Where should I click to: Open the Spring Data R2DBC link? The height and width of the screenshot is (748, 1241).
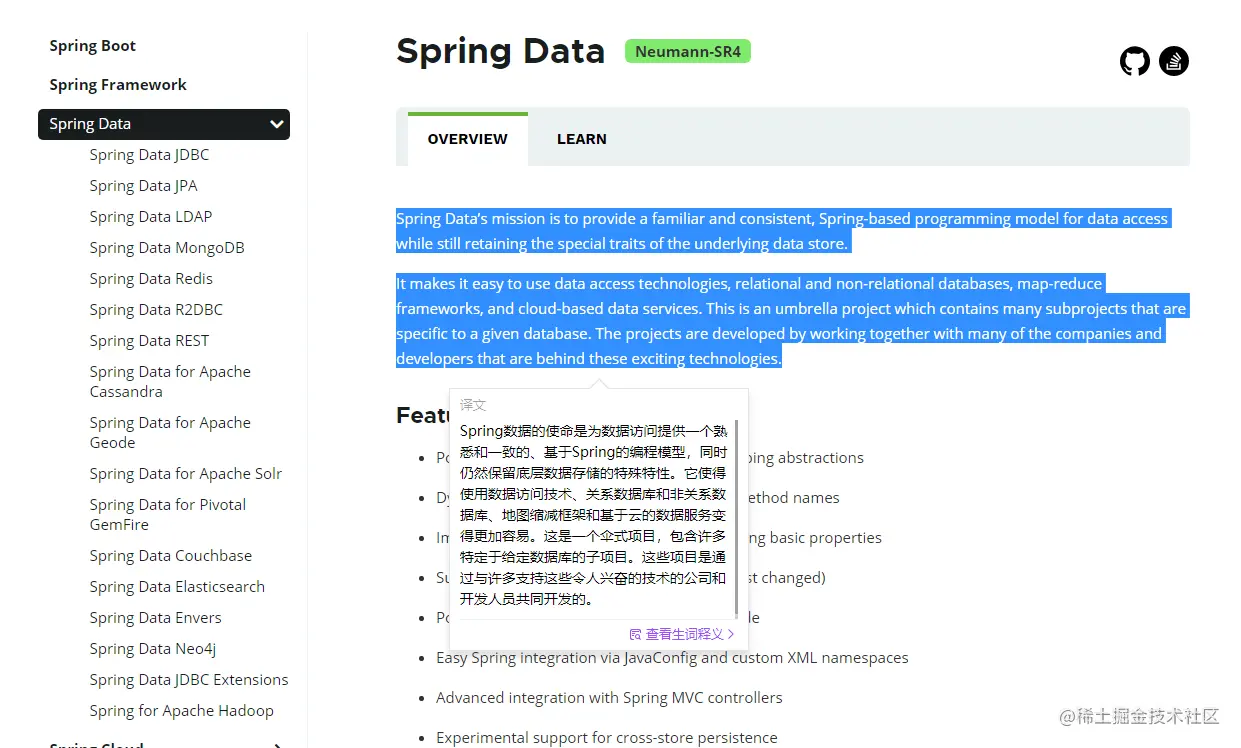[156, 310]
